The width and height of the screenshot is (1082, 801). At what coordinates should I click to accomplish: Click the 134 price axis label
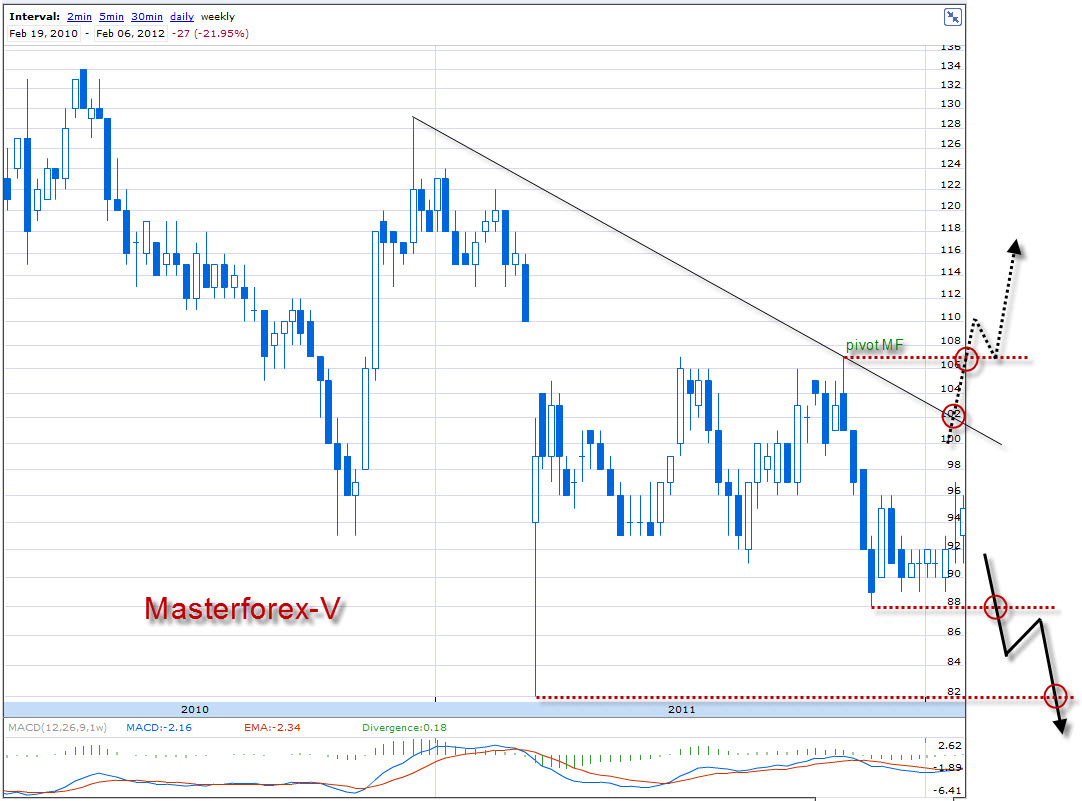pos(950,66)
